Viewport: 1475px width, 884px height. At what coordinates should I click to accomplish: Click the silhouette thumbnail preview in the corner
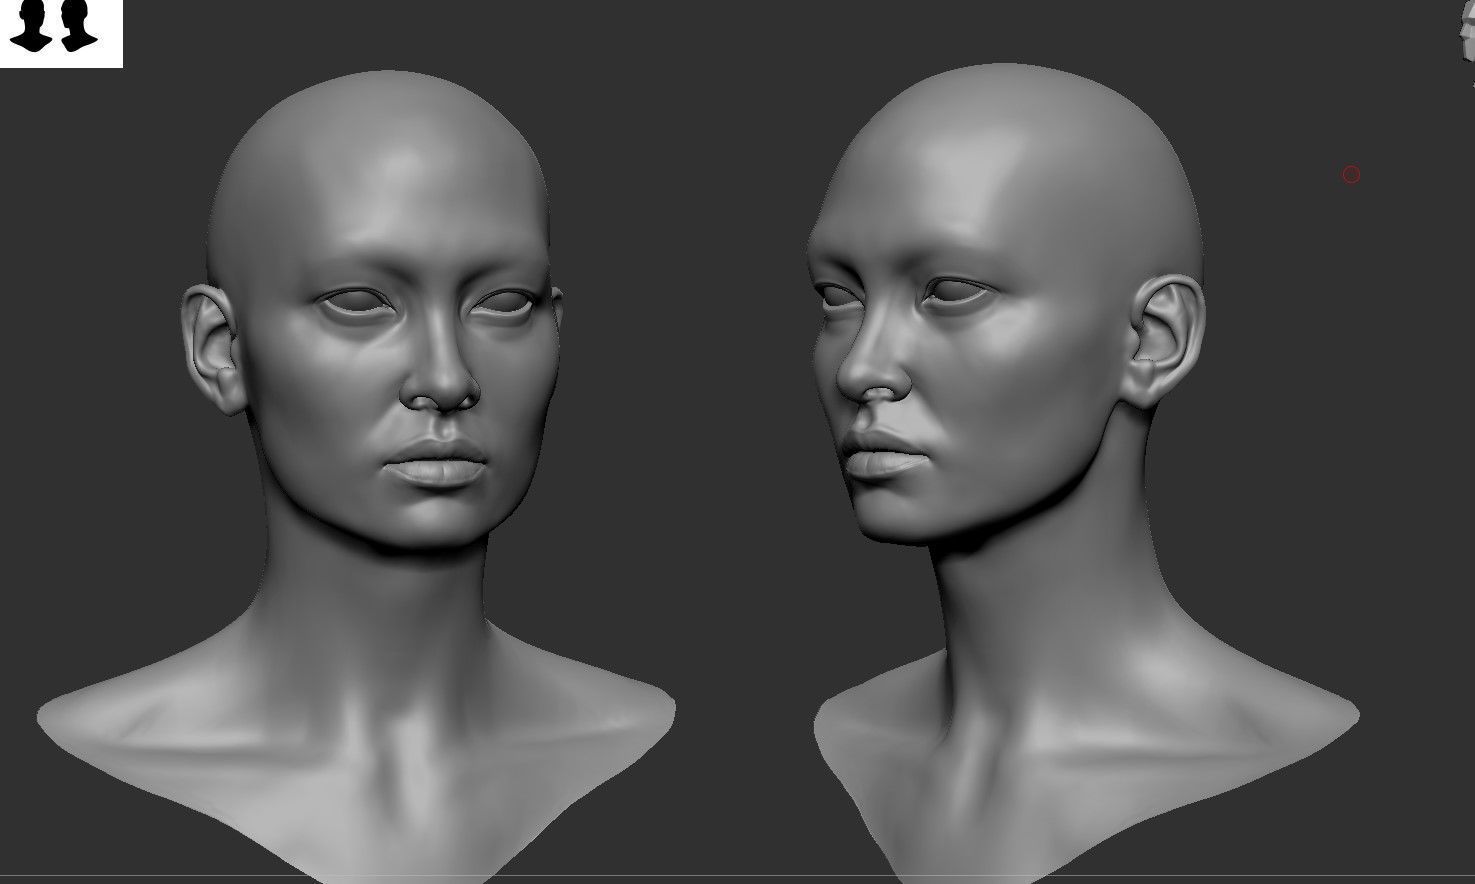(61, 33)
